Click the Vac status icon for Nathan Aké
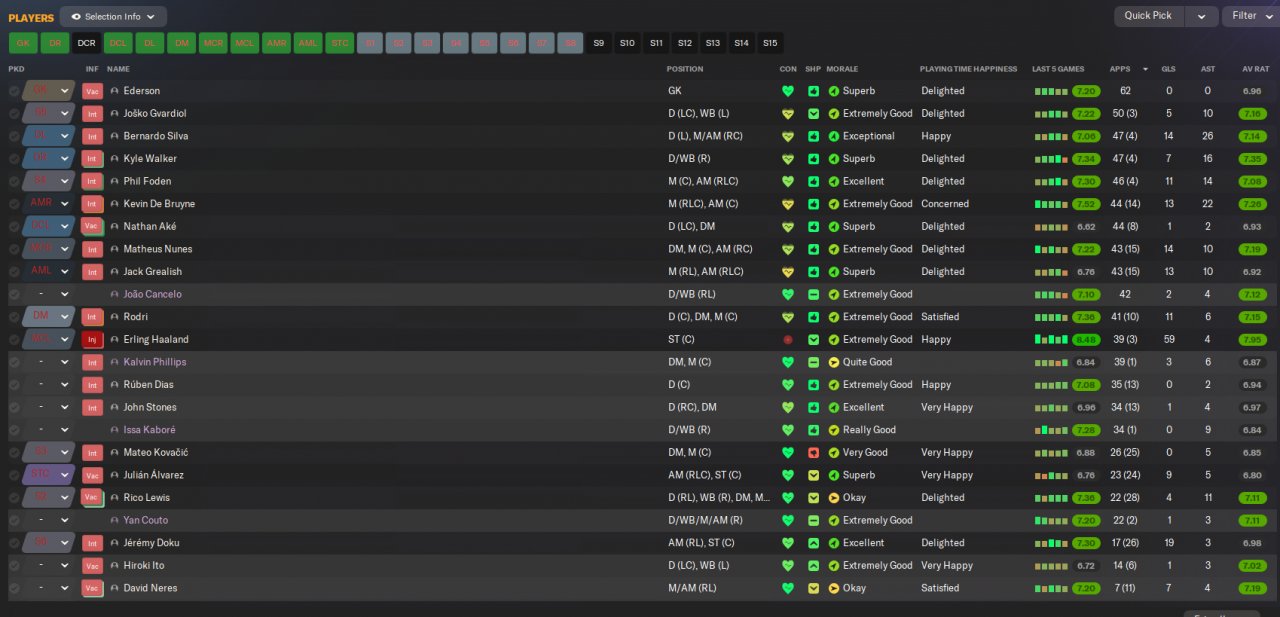The height and width of the screenshot is (617, 1280). 92,227
